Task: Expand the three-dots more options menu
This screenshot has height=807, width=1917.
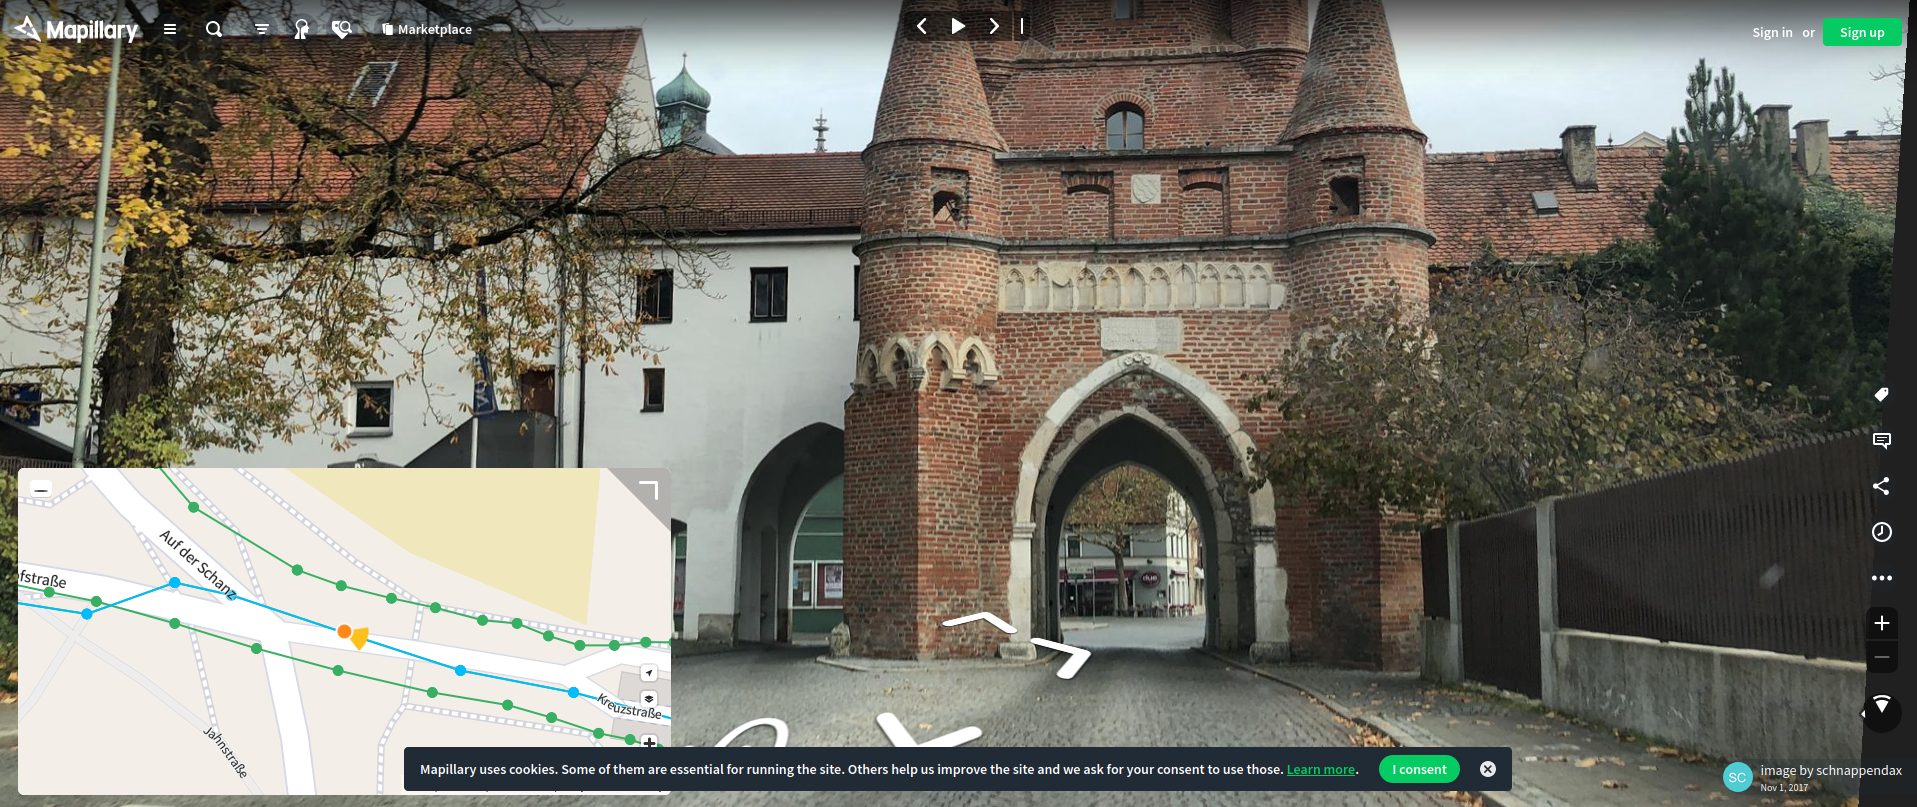Action: [x=1881, y=578]
